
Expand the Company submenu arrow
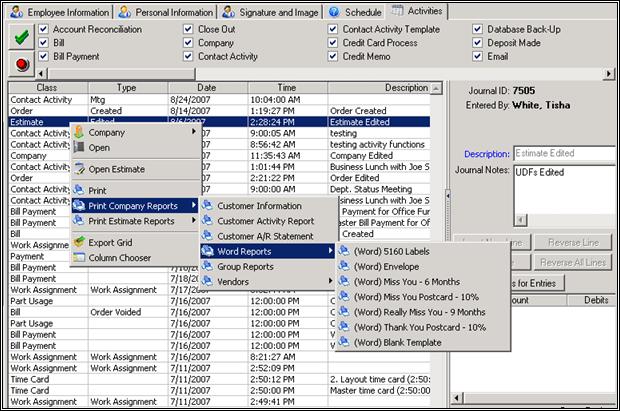194,131
